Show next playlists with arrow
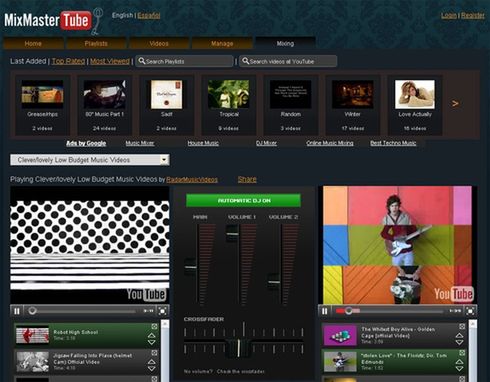 click(455, 104)
